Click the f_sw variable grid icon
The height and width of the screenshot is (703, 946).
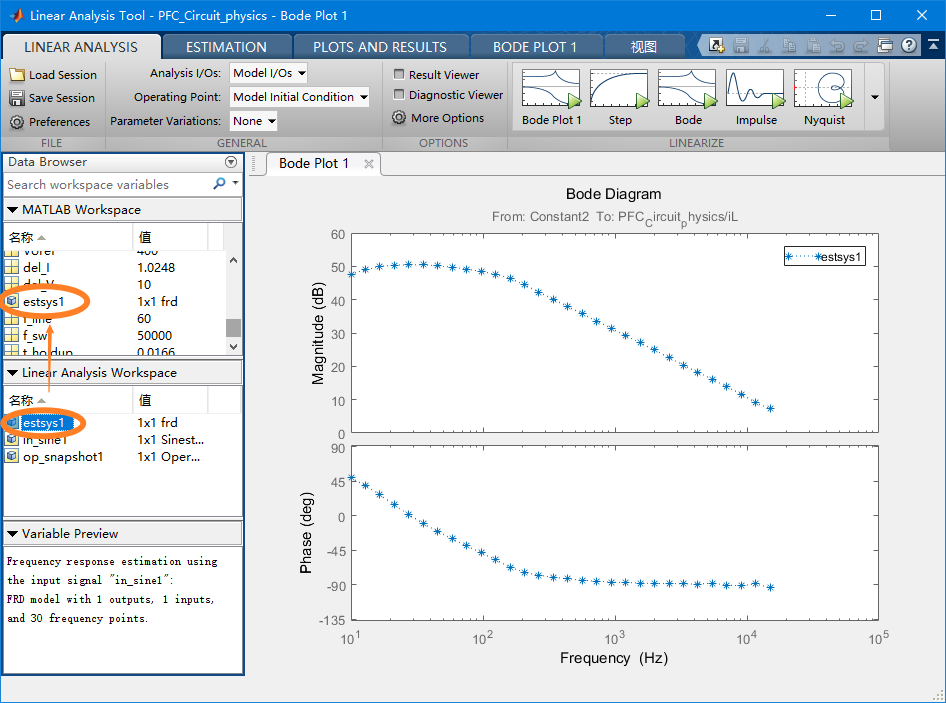click(x=11, y=335)
